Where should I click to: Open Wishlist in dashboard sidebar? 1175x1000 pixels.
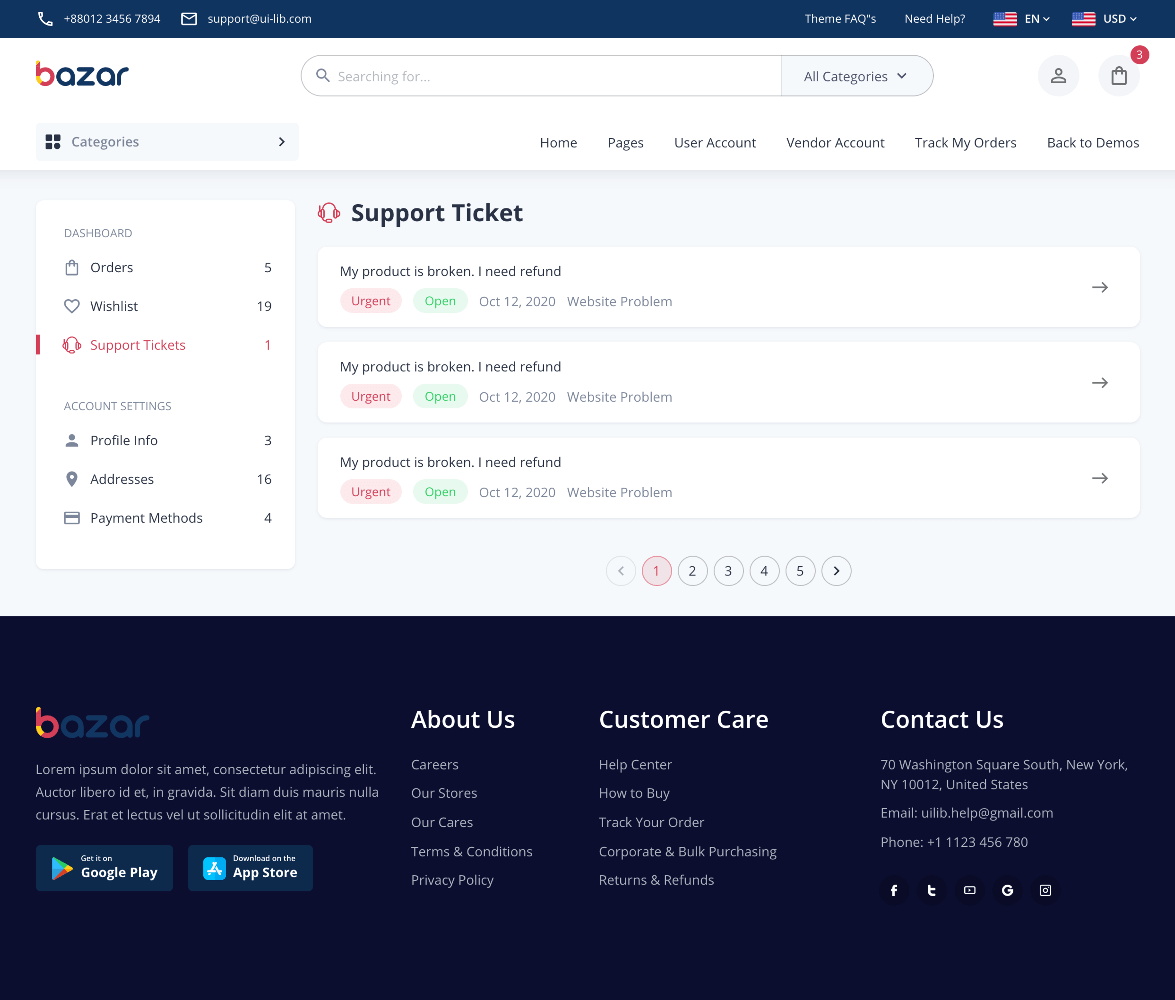[x=114, y=306]
